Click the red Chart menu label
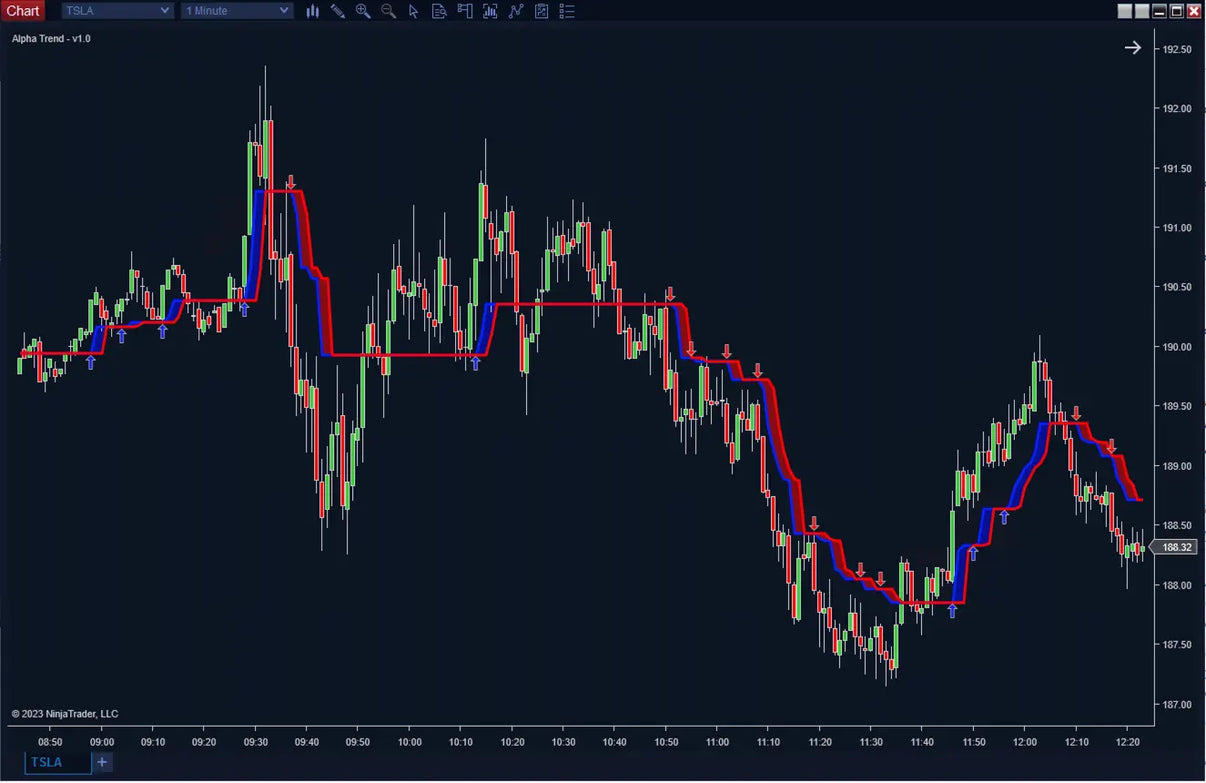The height and width of the screenshot is (783, 1206). tap(22, 10)
